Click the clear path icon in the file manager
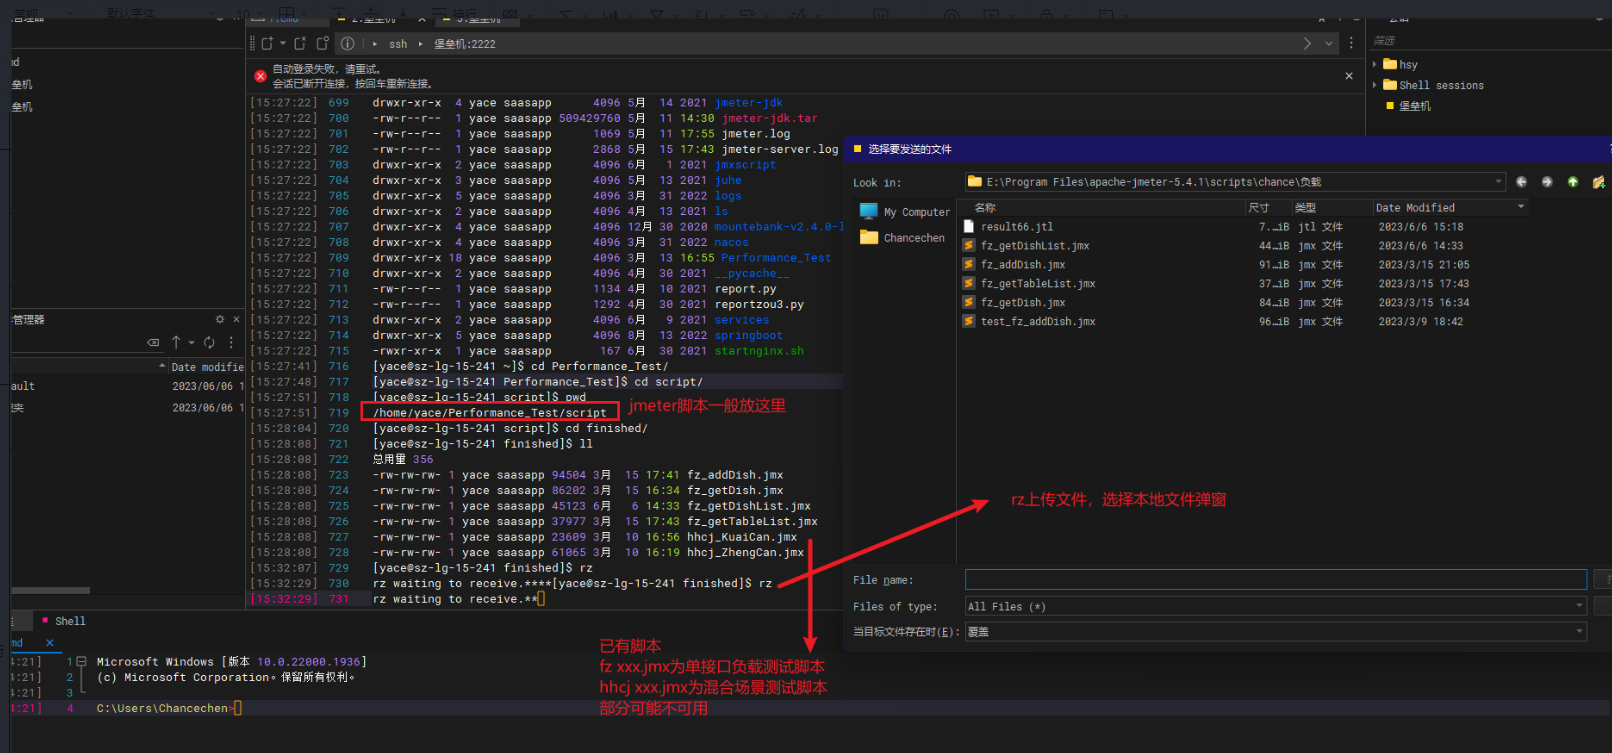 coord(153,342)
